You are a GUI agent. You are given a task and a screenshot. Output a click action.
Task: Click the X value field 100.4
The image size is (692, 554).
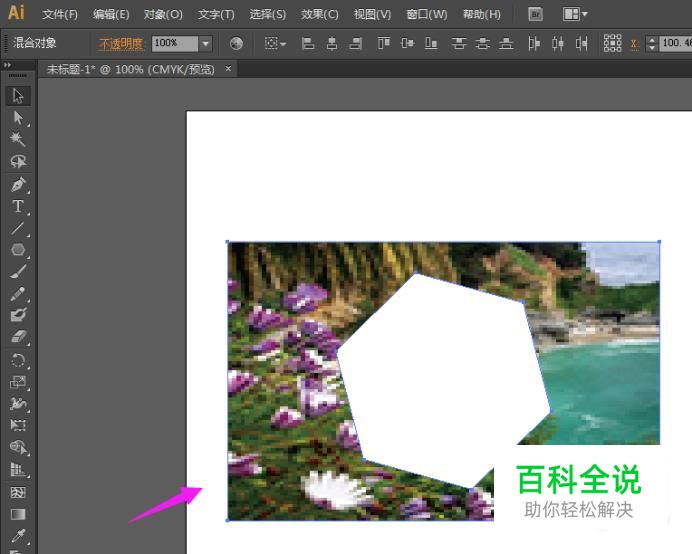(676, 43)
